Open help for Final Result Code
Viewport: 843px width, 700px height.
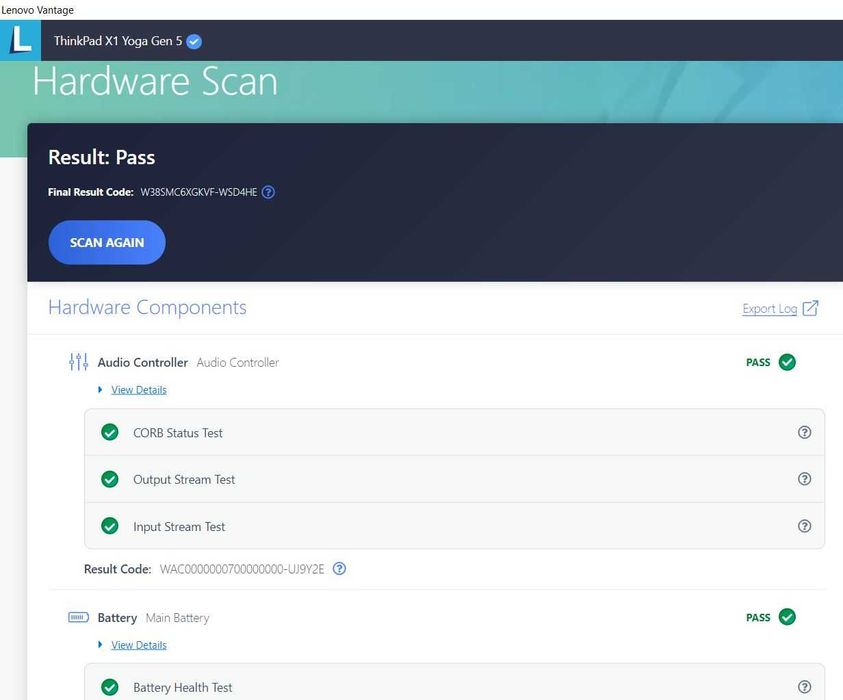[x=268, y=192]
